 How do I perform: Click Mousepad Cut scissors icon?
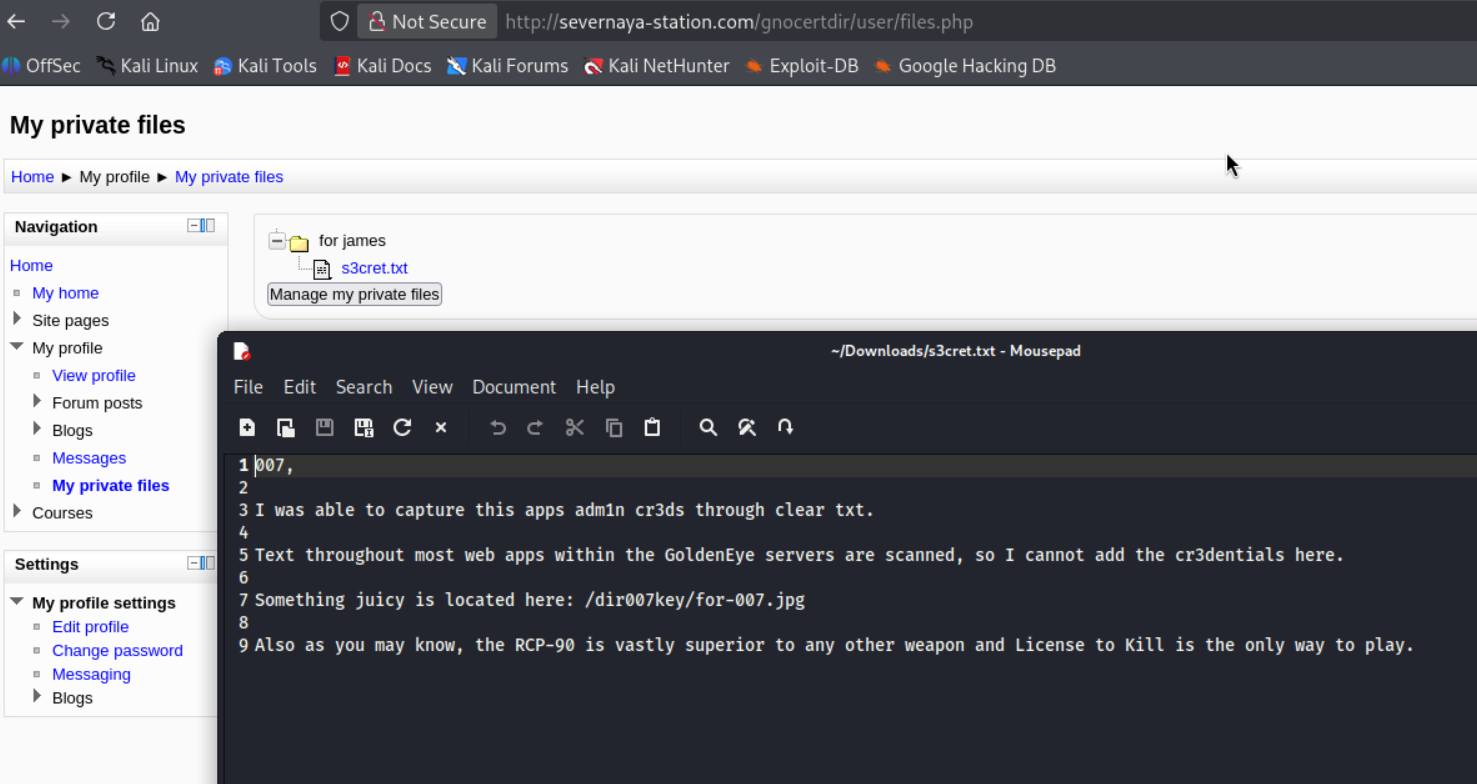tap(574, 428)
